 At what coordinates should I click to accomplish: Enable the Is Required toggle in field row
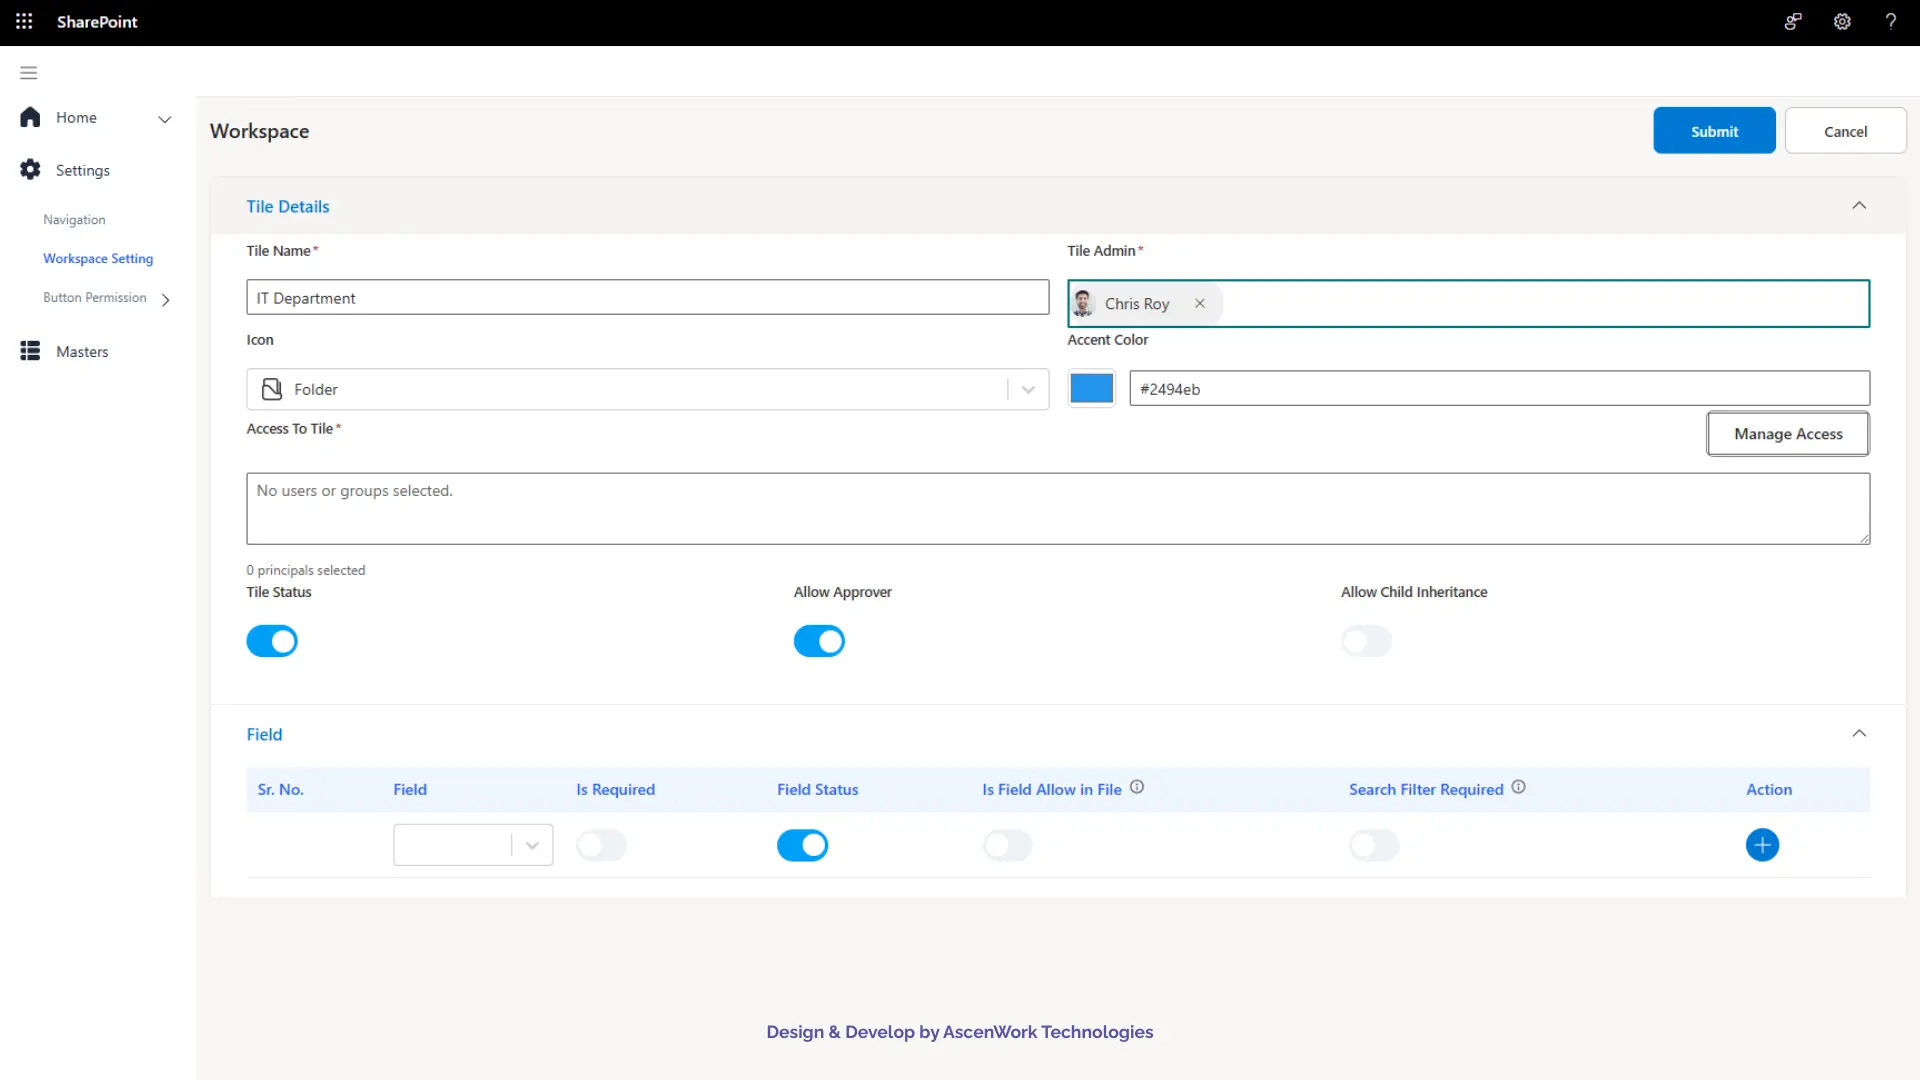[x=601, y=845]
